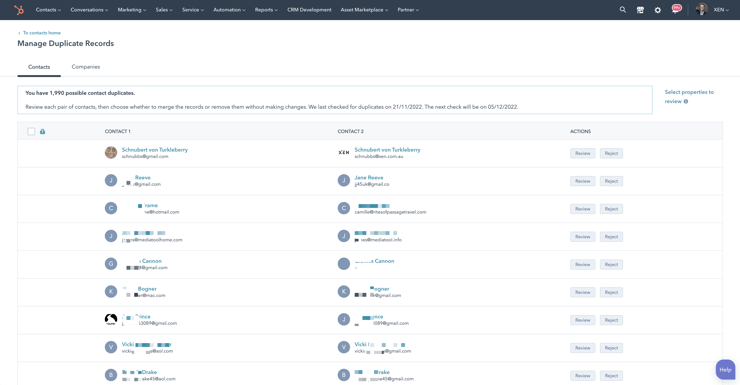Open Select properties to review link
The width and height of the screenshot is (740, 385).
[689, 96]
